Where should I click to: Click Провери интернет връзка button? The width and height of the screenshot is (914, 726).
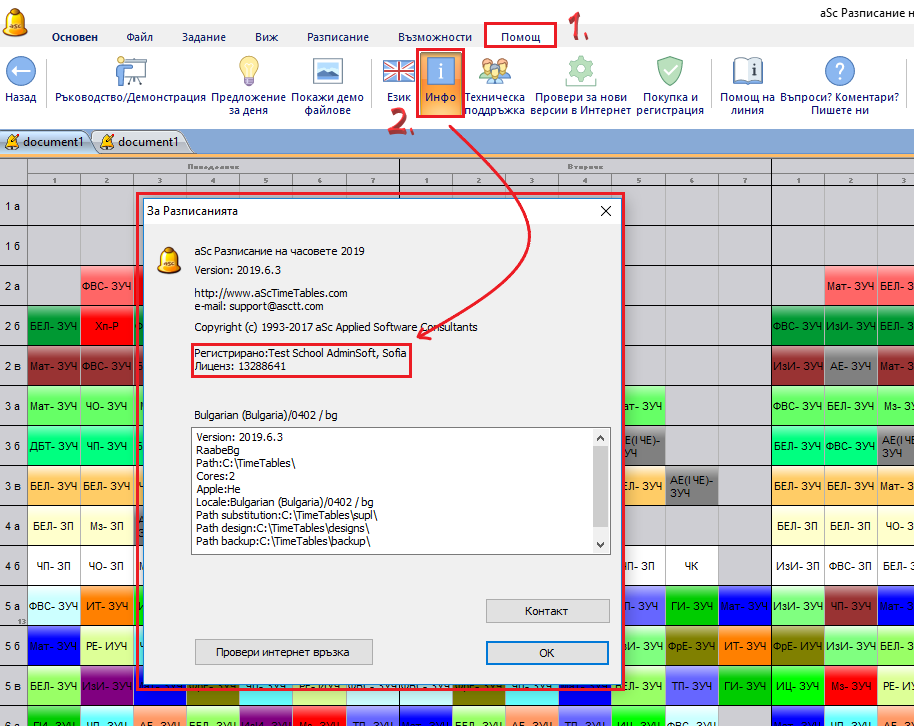(284, 652)
